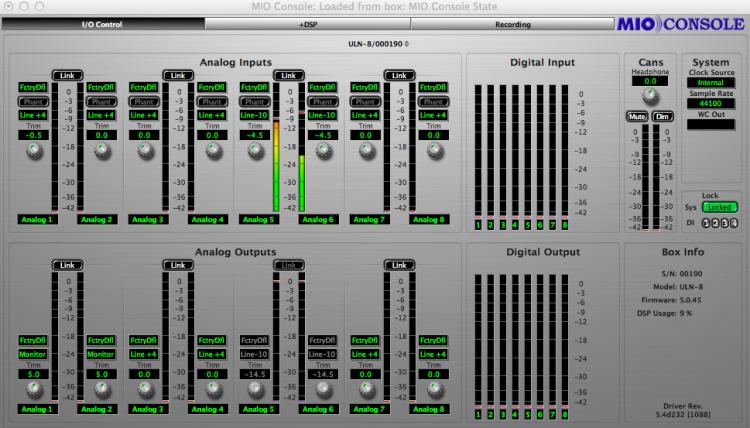This screenshot has height=428, width=750.
Task: Open the Clock Source dropdown showing Internal
Action: [710, 83]
